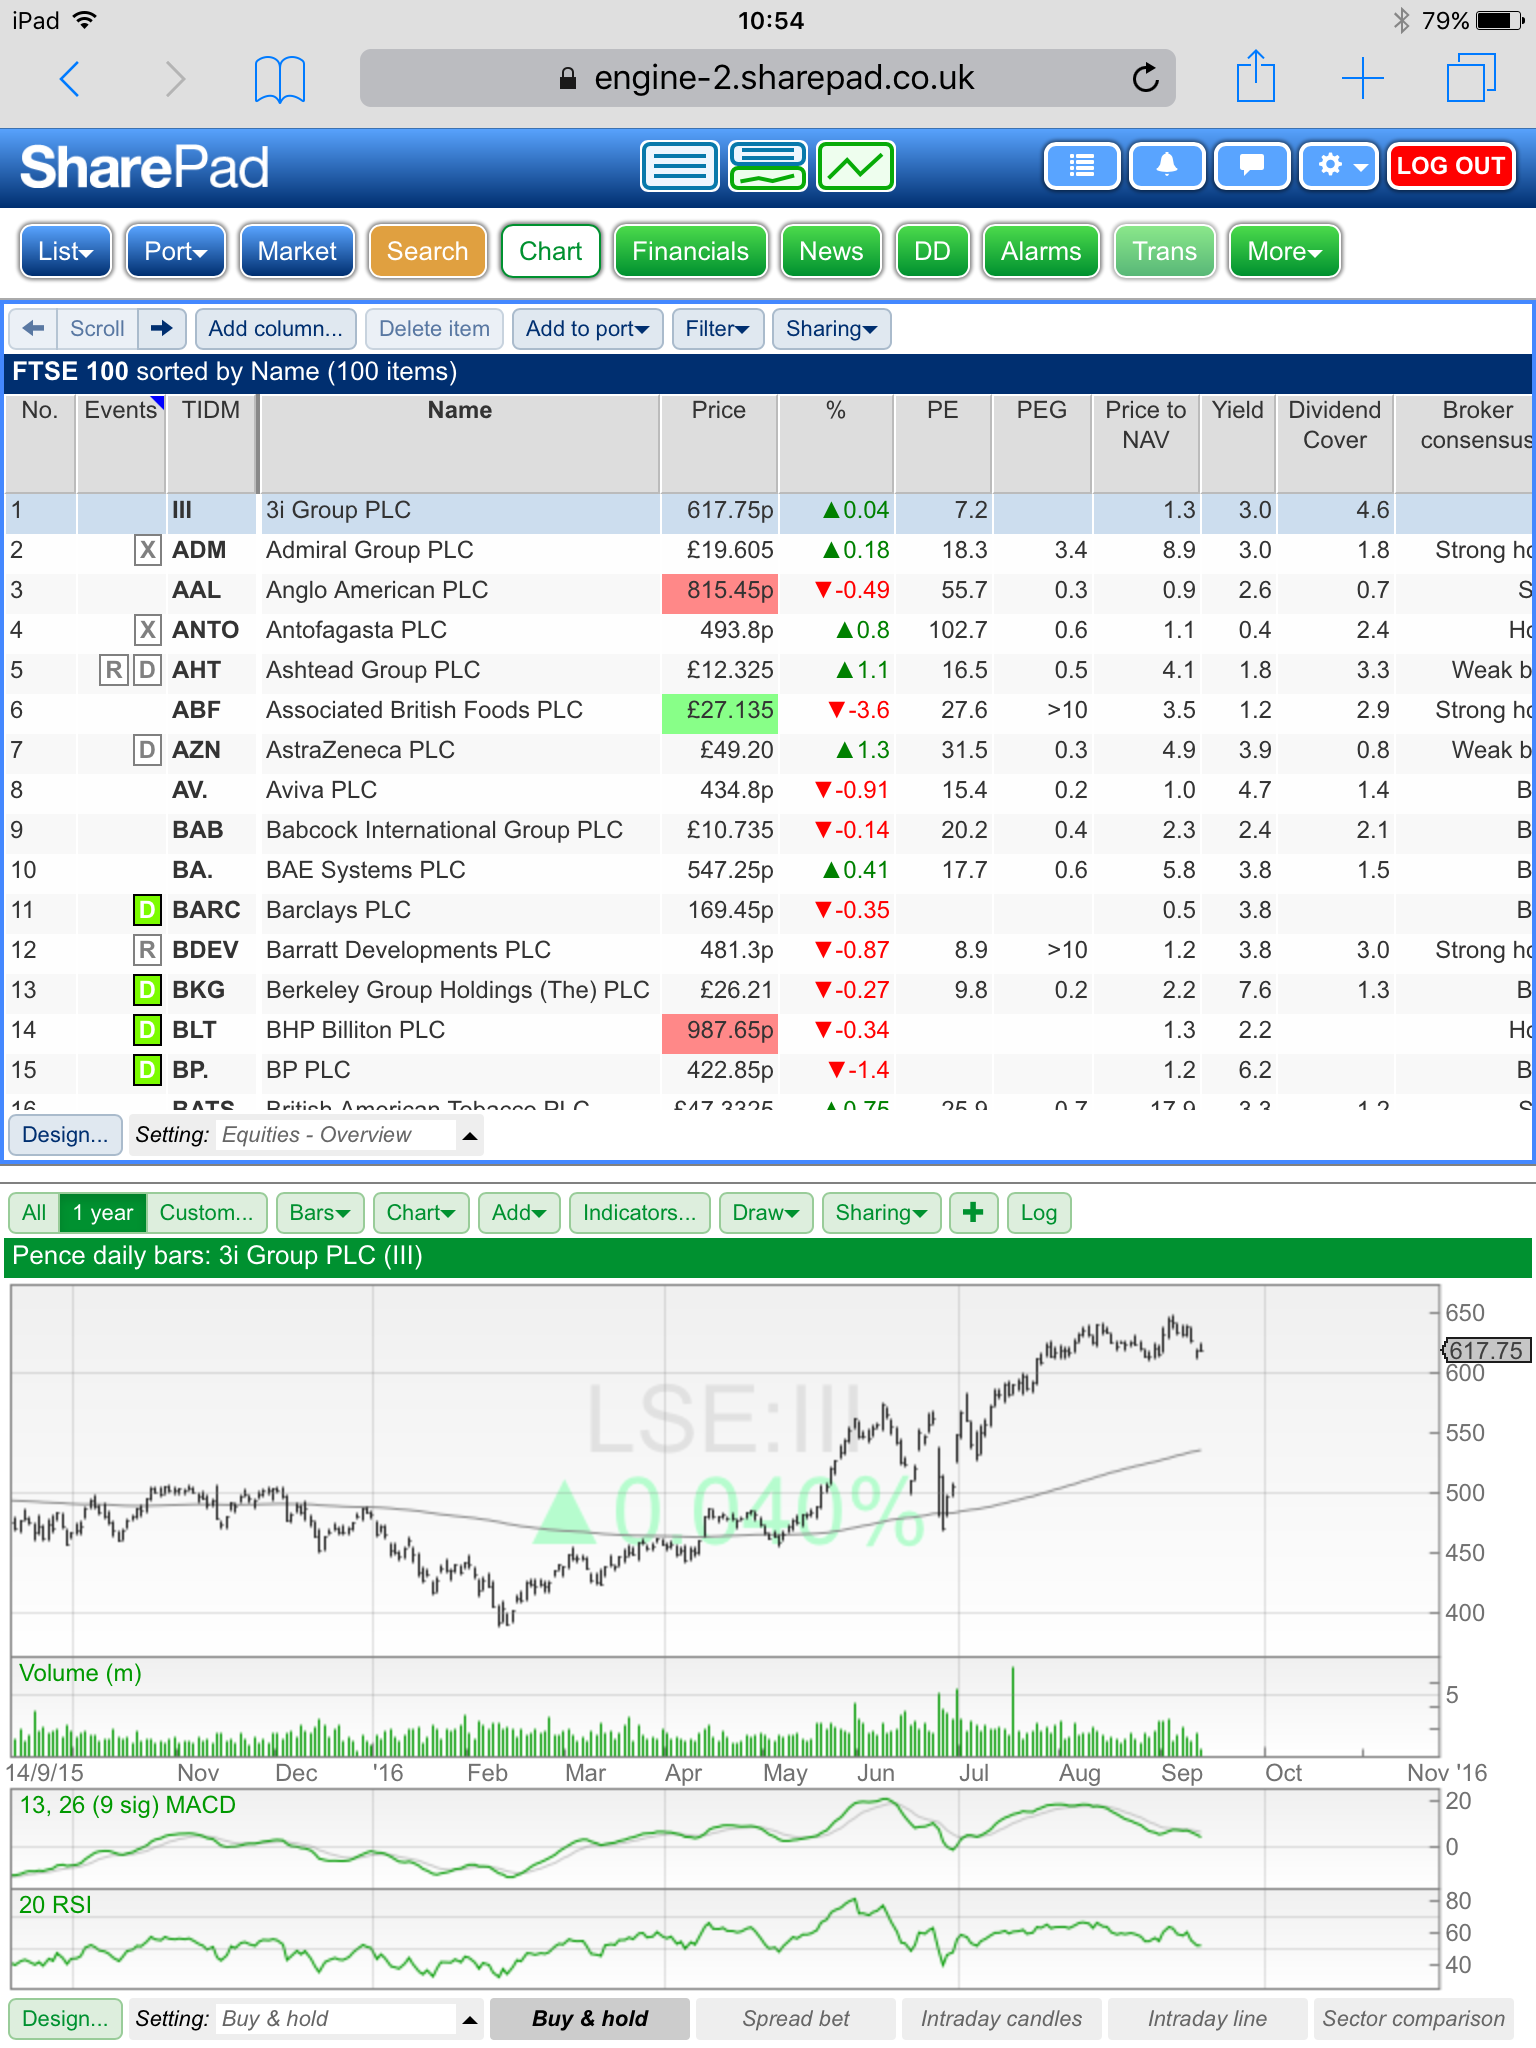Viewport: 1536px width, 2048px height.
Task: Open the chat speech bubble icon
Action: (1252, 166)
